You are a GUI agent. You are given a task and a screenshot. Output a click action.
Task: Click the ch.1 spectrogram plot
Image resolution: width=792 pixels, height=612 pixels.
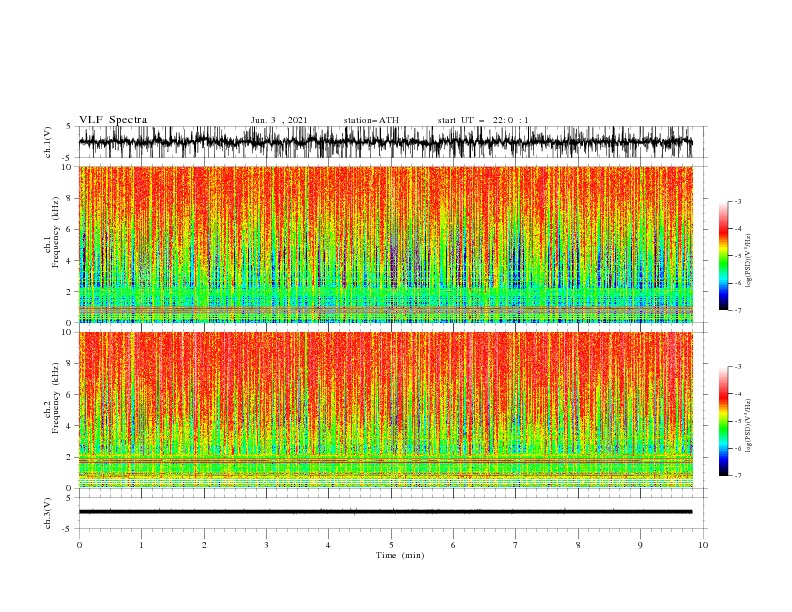pyautogui.click(x=385, y=244)
